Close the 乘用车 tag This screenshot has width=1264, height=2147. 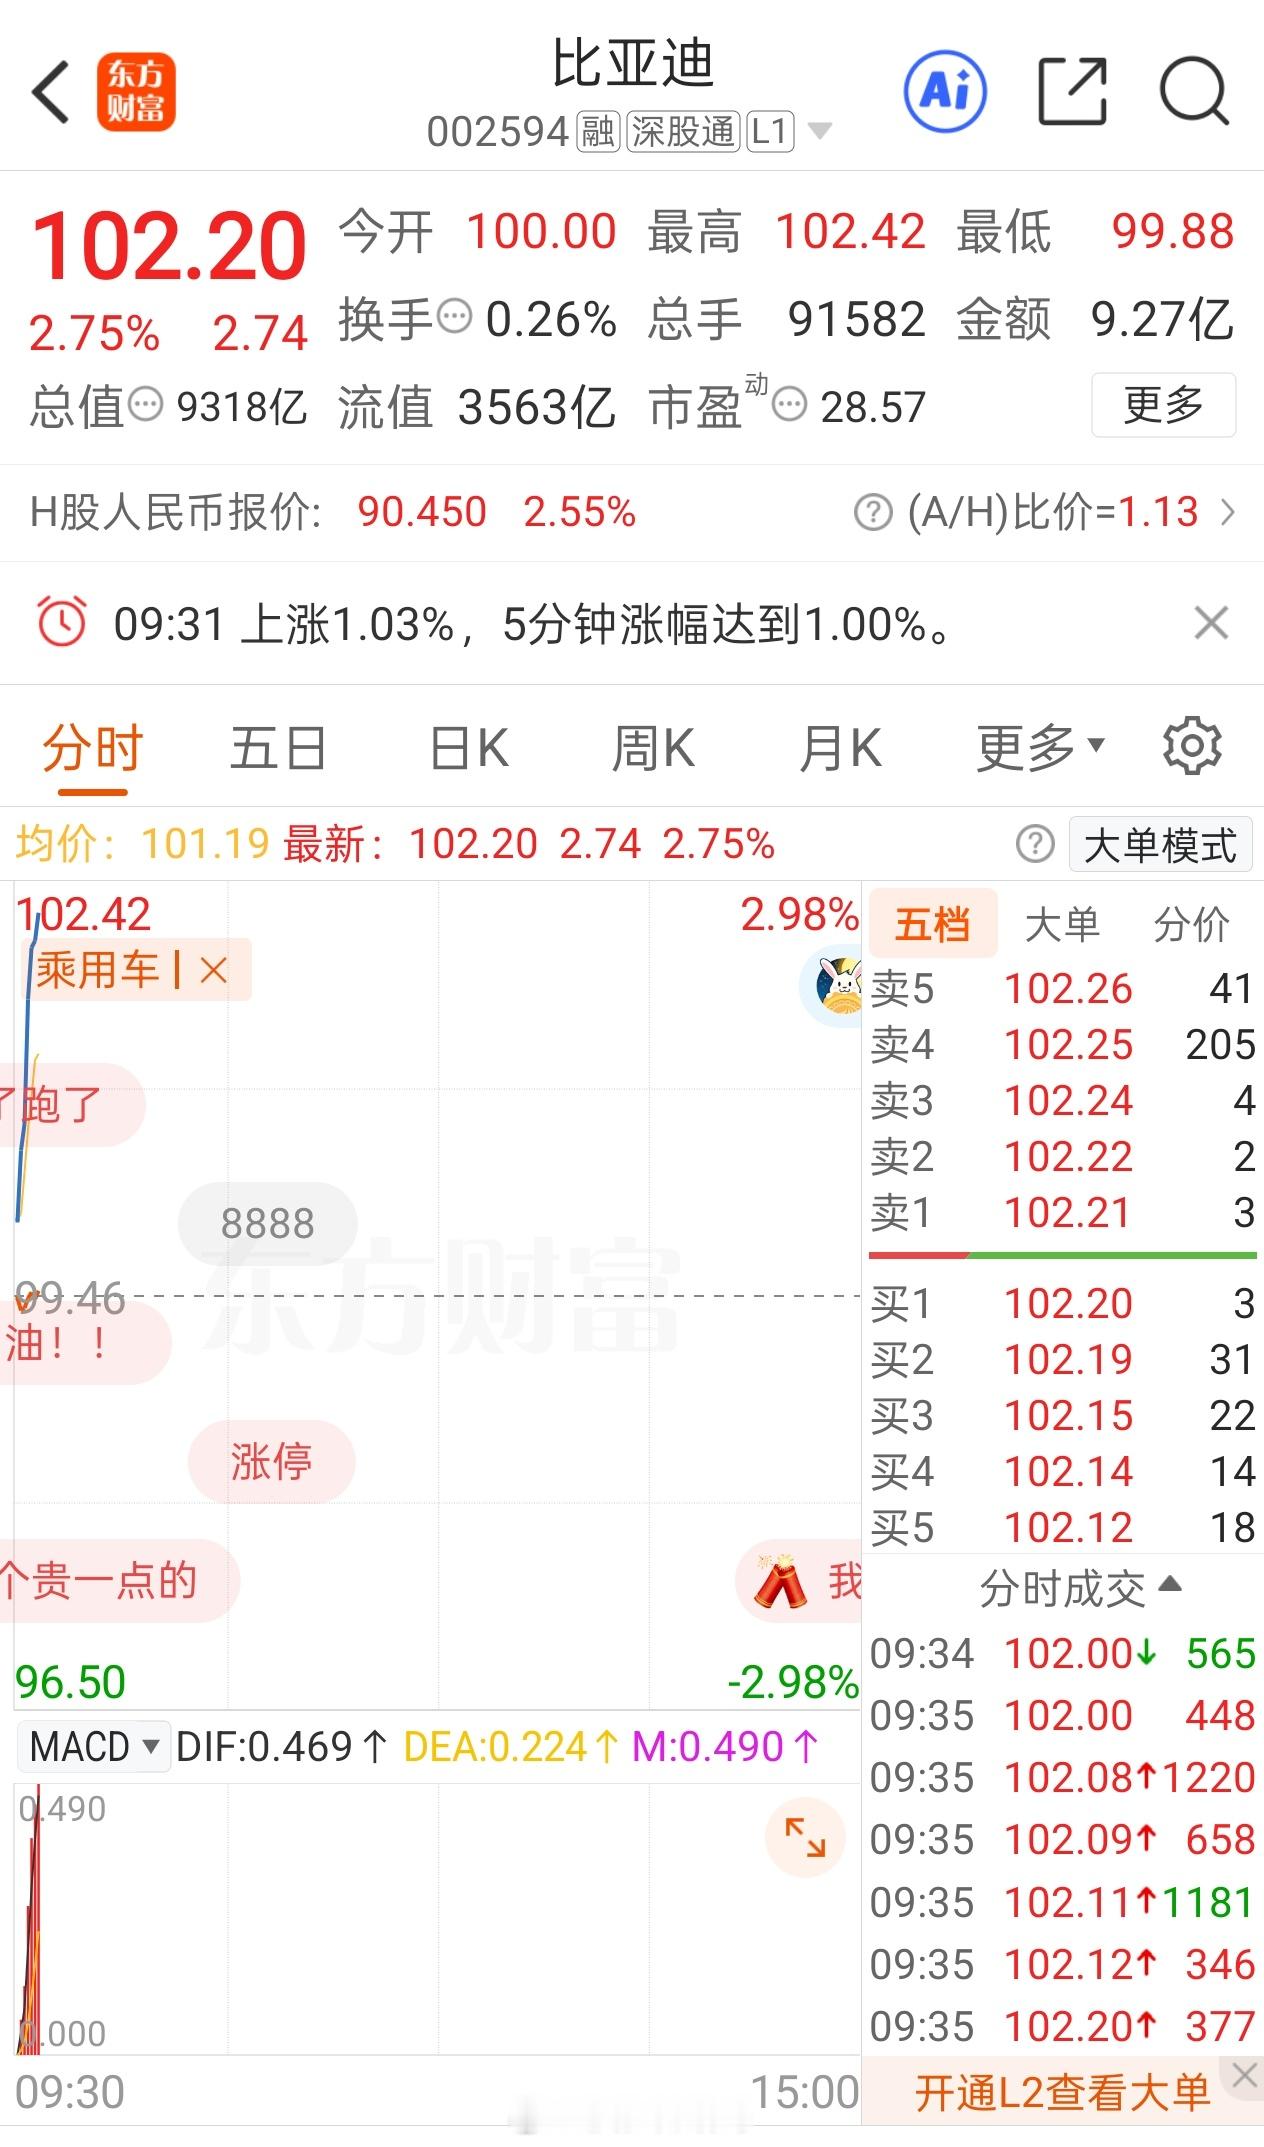[213, 970]
